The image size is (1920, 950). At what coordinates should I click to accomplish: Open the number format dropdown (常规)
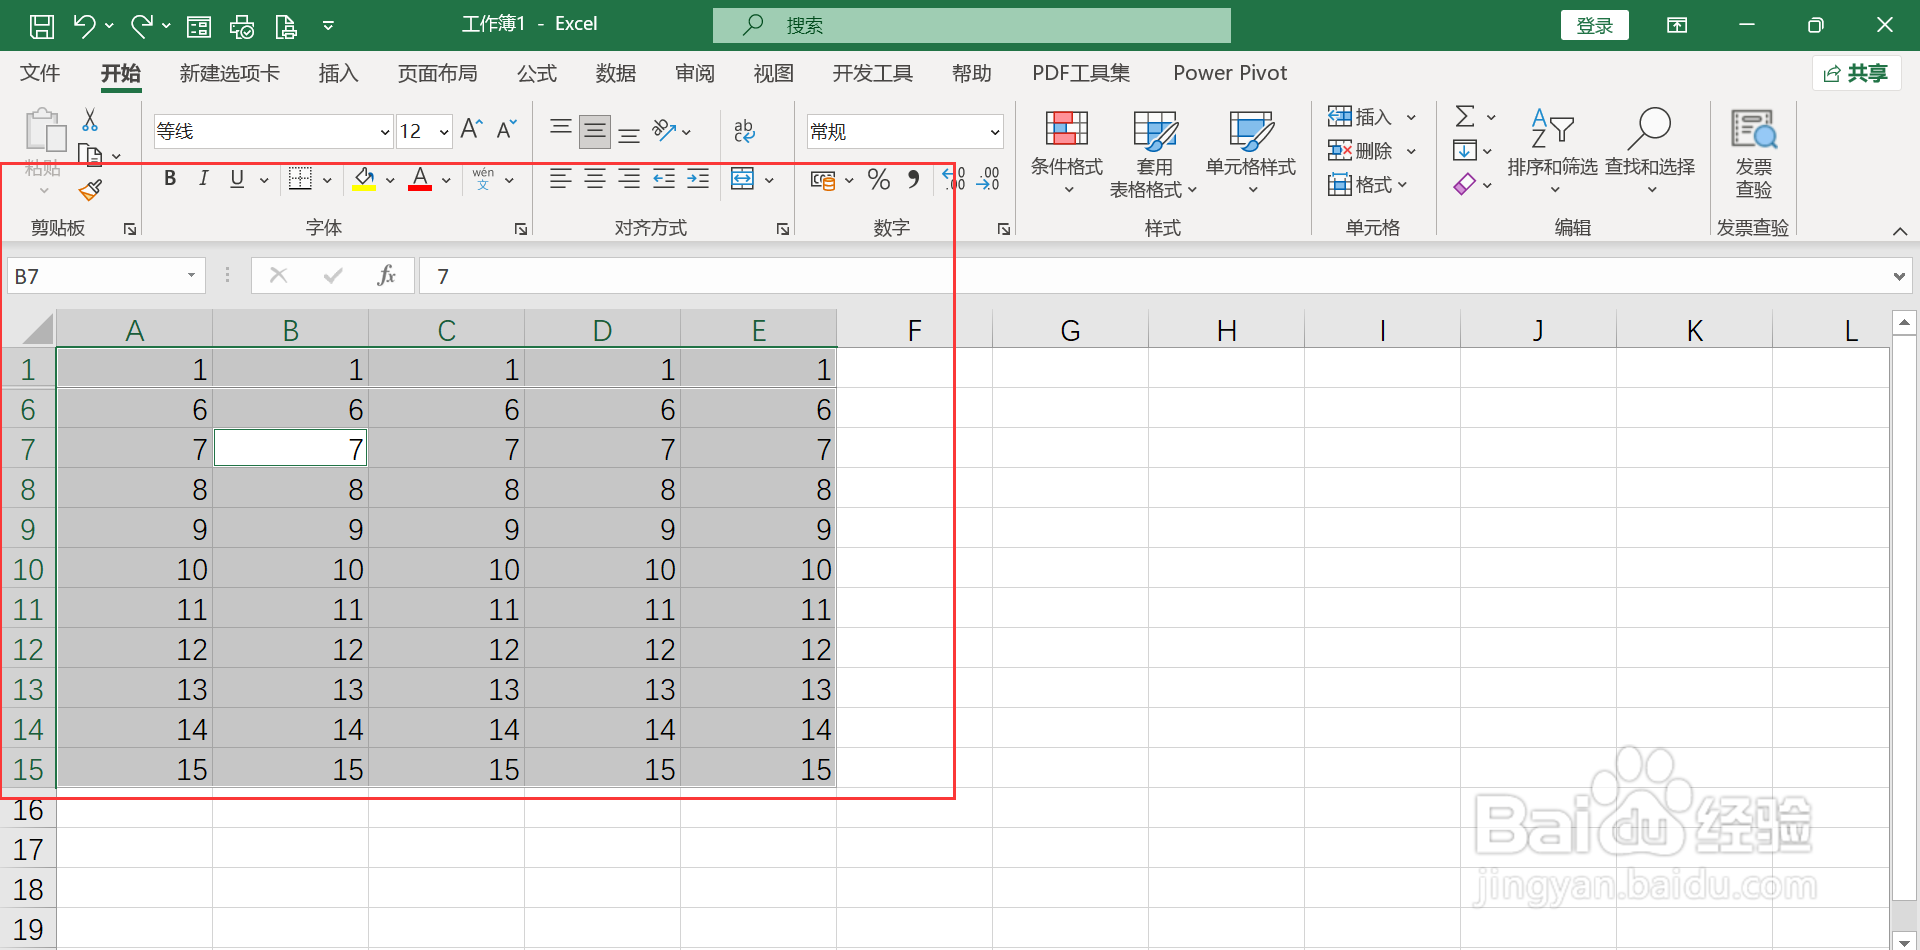coord(995,132)
